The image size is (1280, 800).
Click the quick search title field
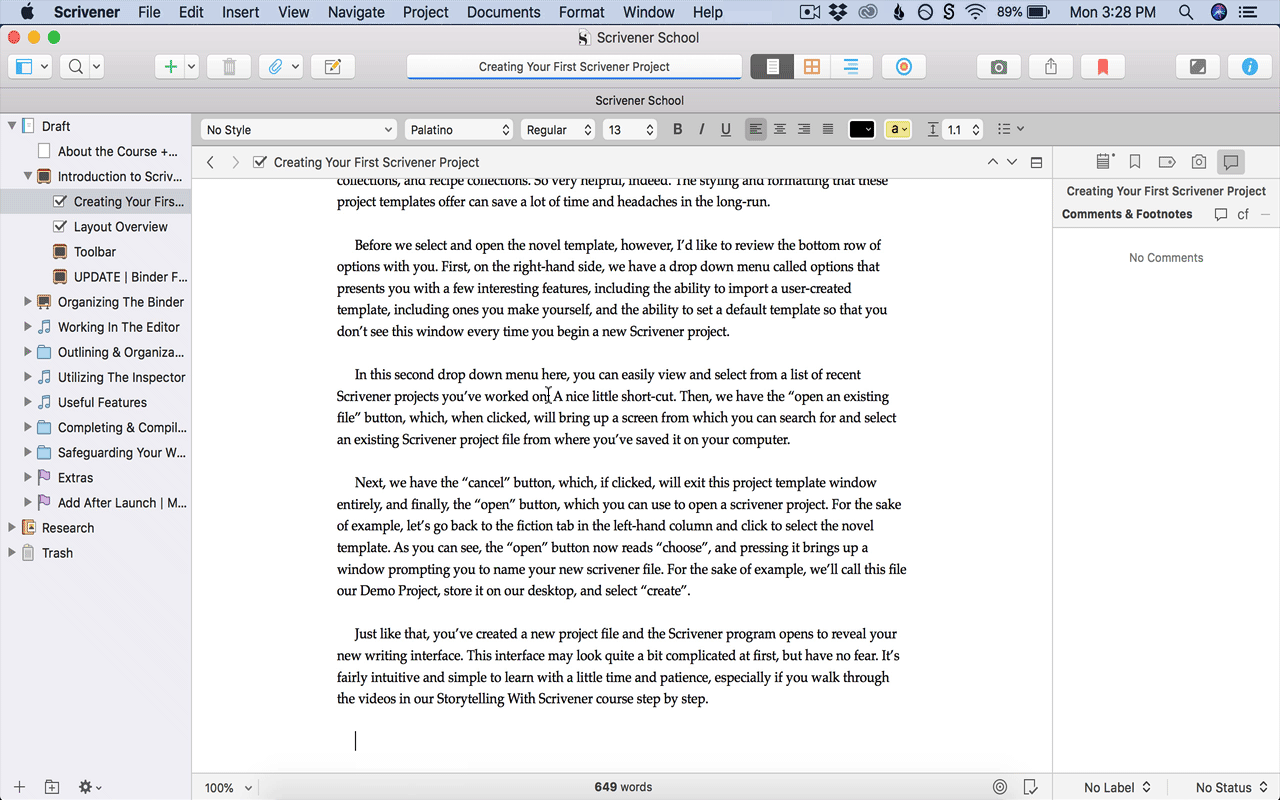click(x=574, y=67)
